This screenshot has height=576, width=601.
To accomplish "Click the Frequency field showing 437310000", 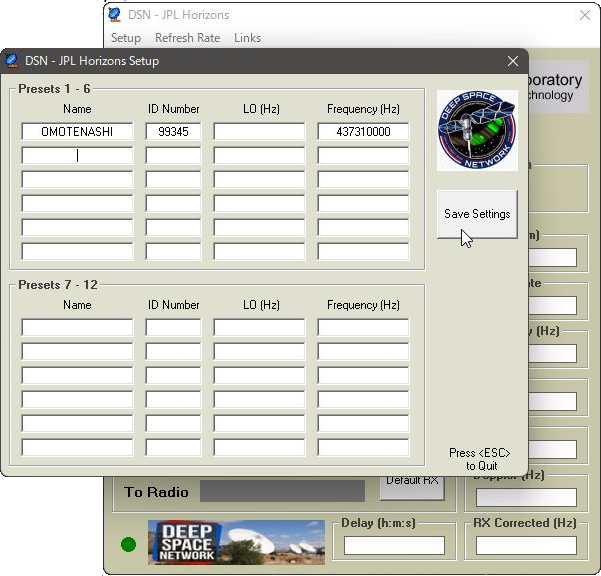I will [363, 132].
